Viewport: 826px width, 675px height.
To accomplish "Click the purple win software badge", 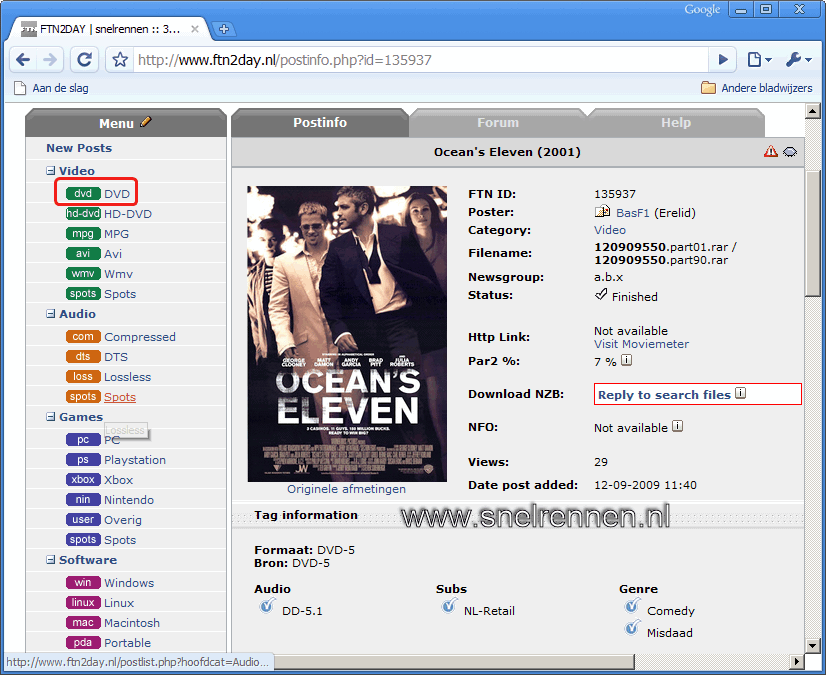I will 83,582.
